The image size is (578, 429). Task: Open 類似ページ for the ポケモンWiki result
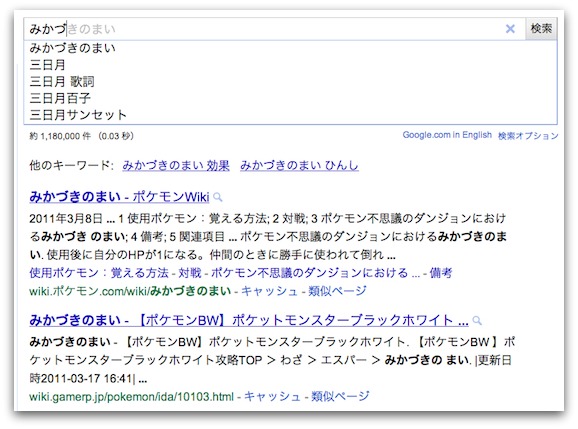click(x=337, y=291)
